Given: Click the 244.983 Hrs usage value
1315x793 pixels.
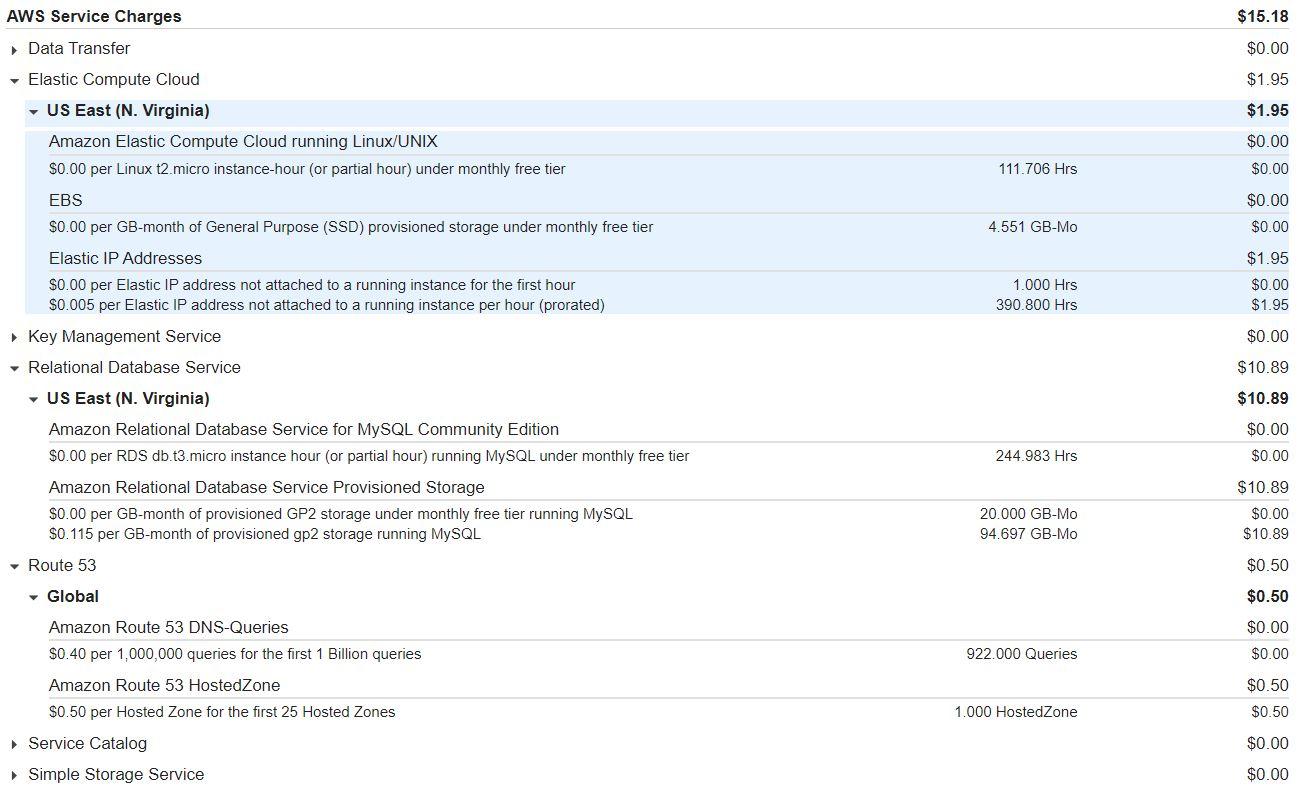Looking at the screenshot, I should [1037, 456].
